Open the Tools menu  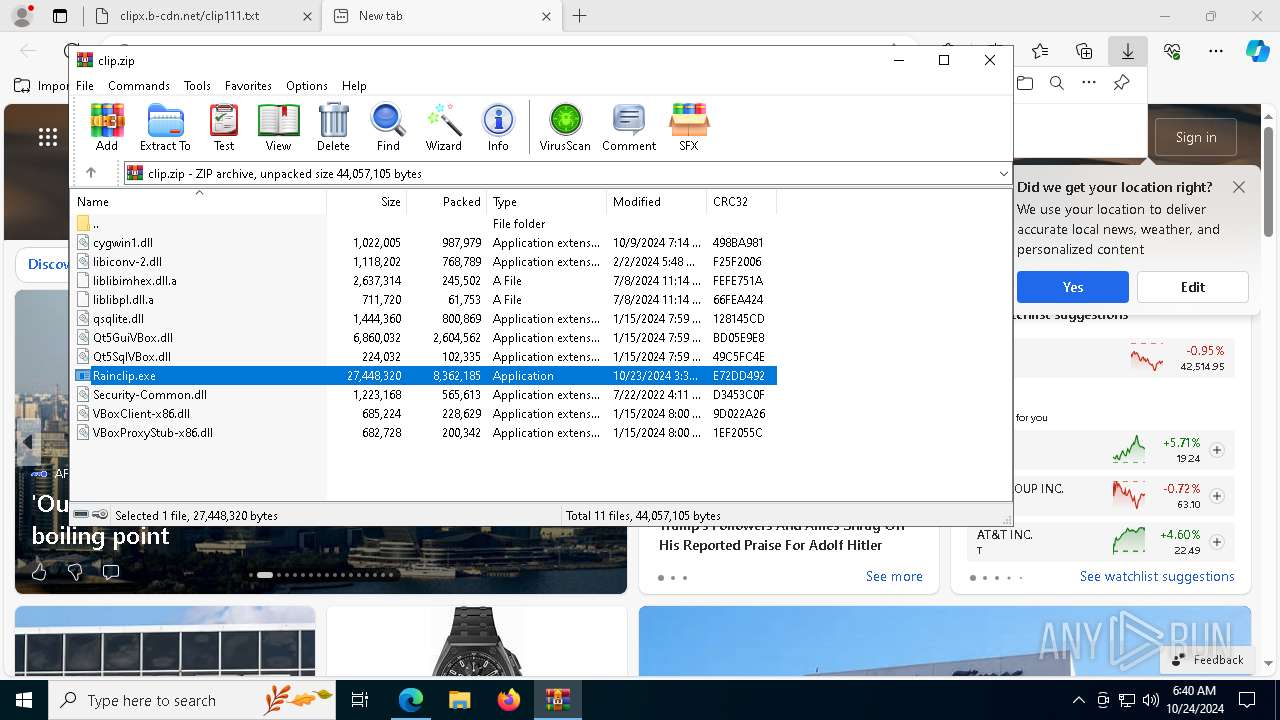[x=197, y=86]
